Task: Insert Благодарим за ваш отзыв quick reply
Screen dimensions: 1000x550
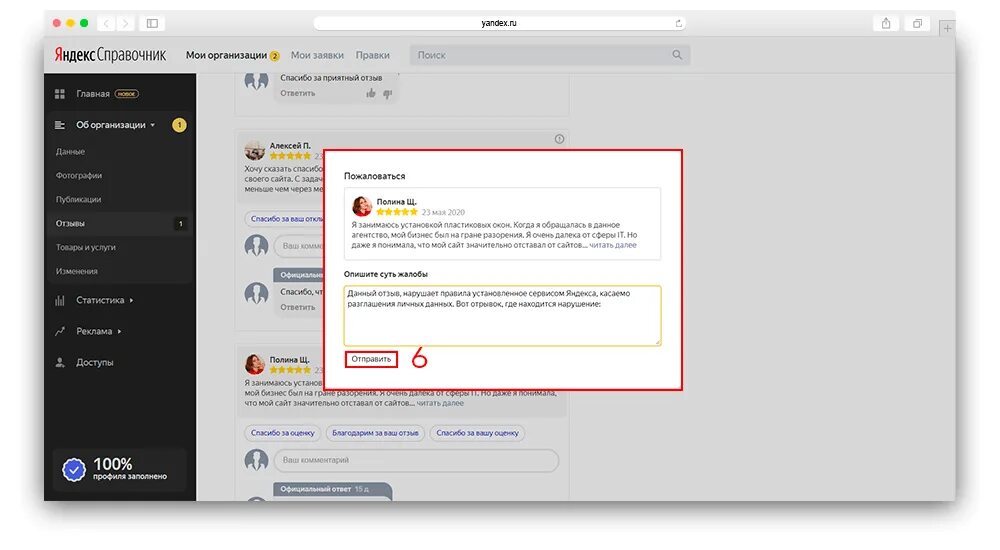Action: 375,433
